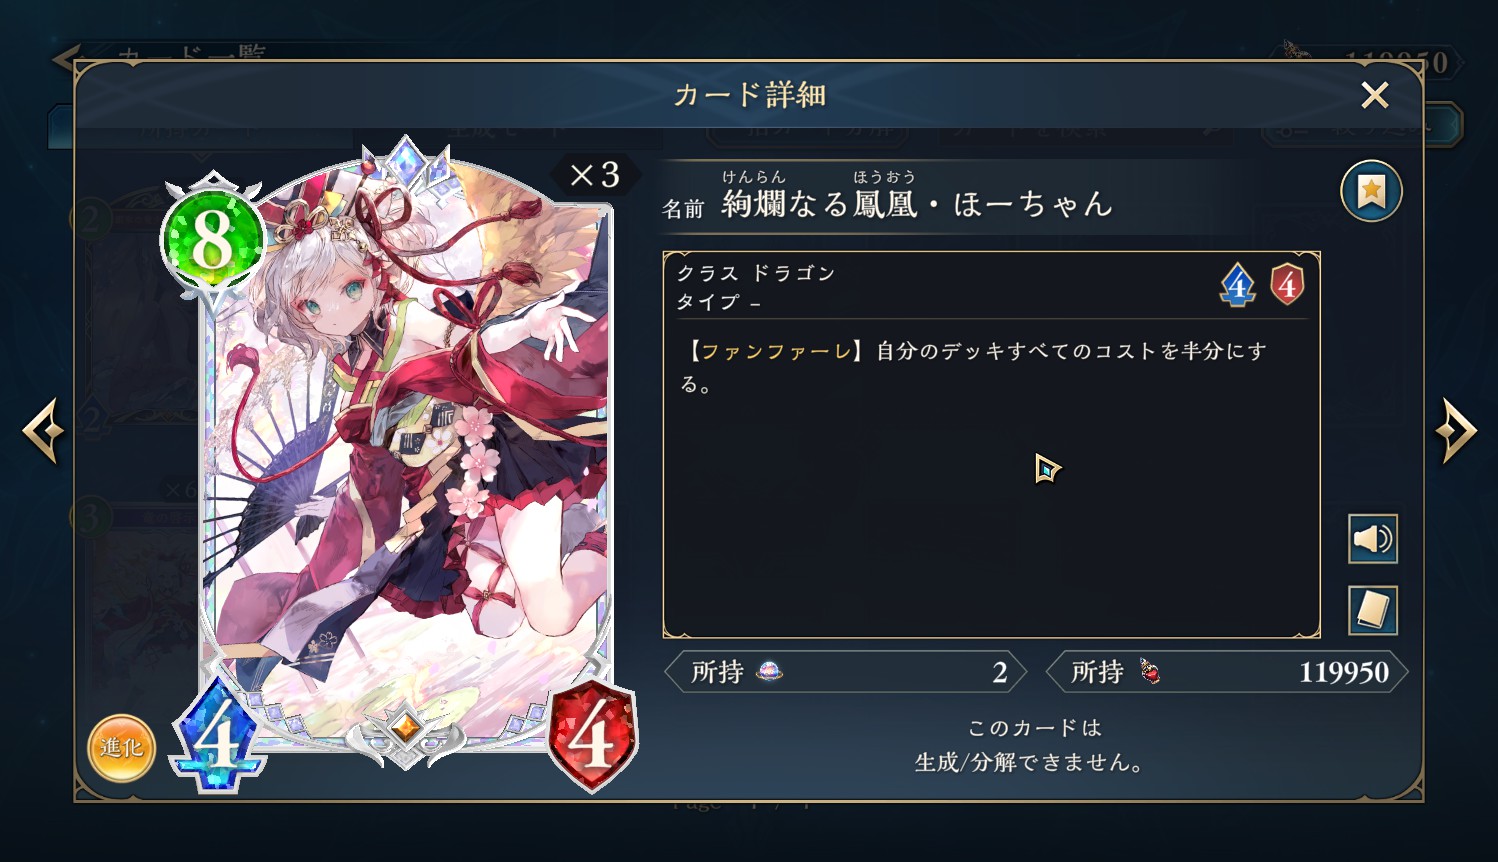
Task: Click the red defense 4 card shield
Action: point(592,737)
